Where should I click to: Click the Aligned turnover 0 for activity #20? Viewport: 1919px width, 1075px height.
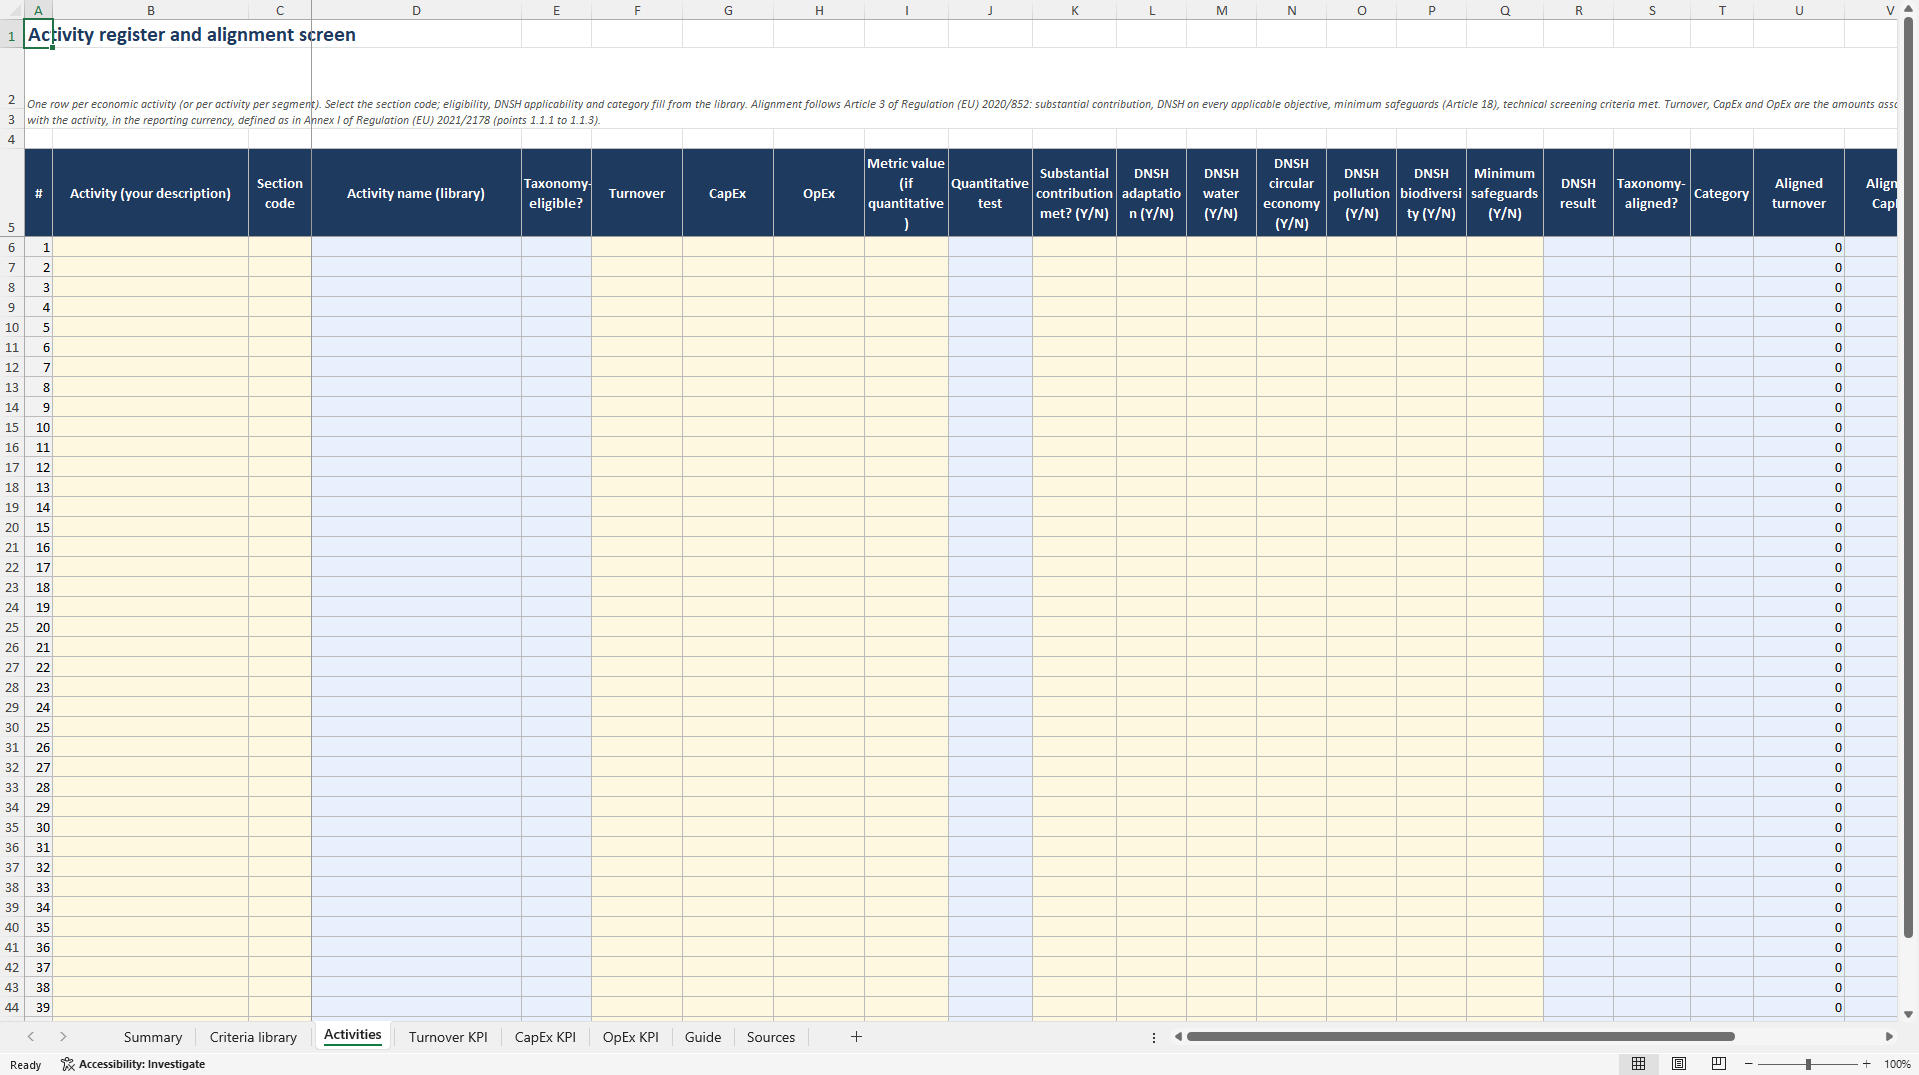point(1798,627)
